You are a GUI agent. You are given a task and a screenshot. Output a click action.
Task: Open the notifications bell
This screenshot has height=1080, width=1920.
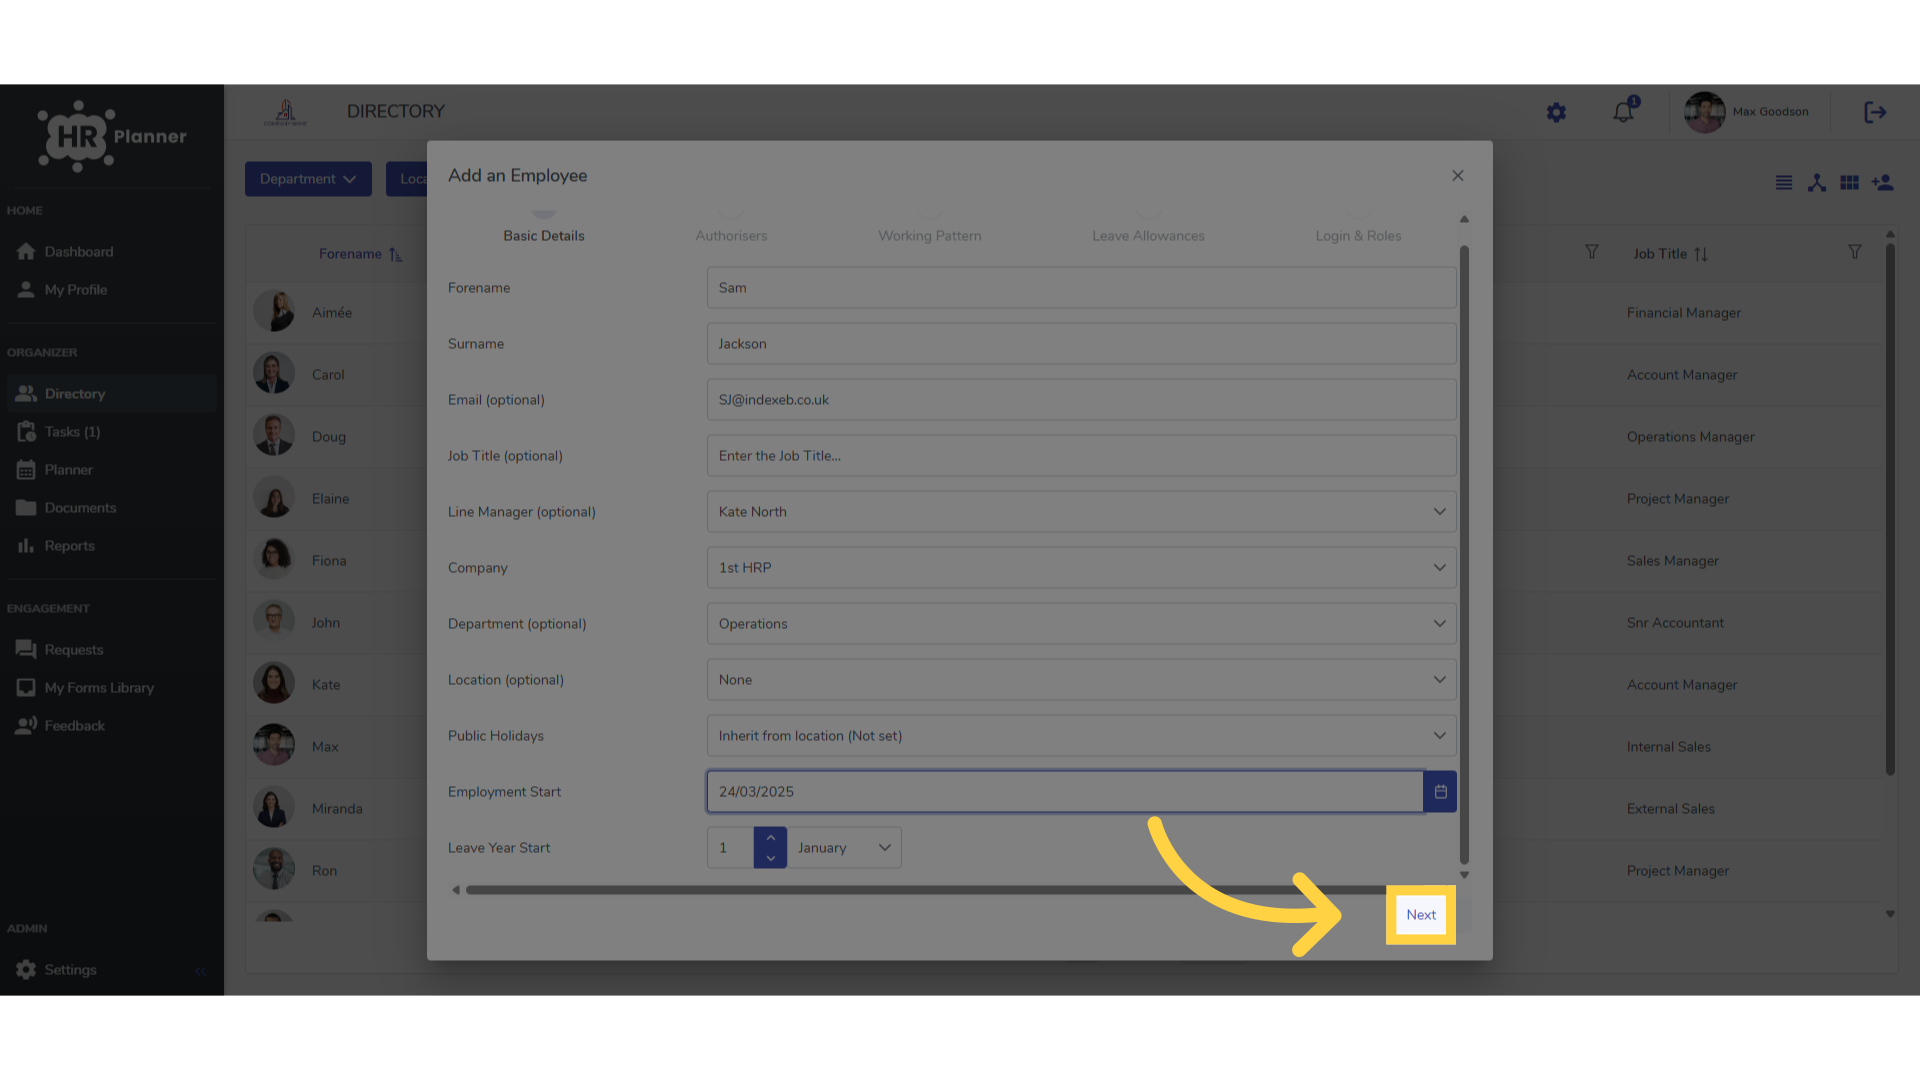[x=1623, y=112]
